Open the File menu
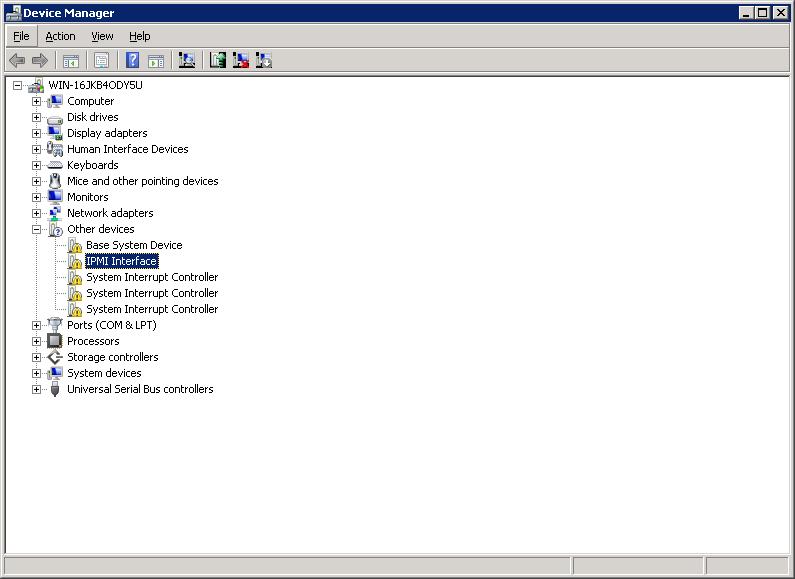This screenshot has width=795, height=579. point(21,37)
